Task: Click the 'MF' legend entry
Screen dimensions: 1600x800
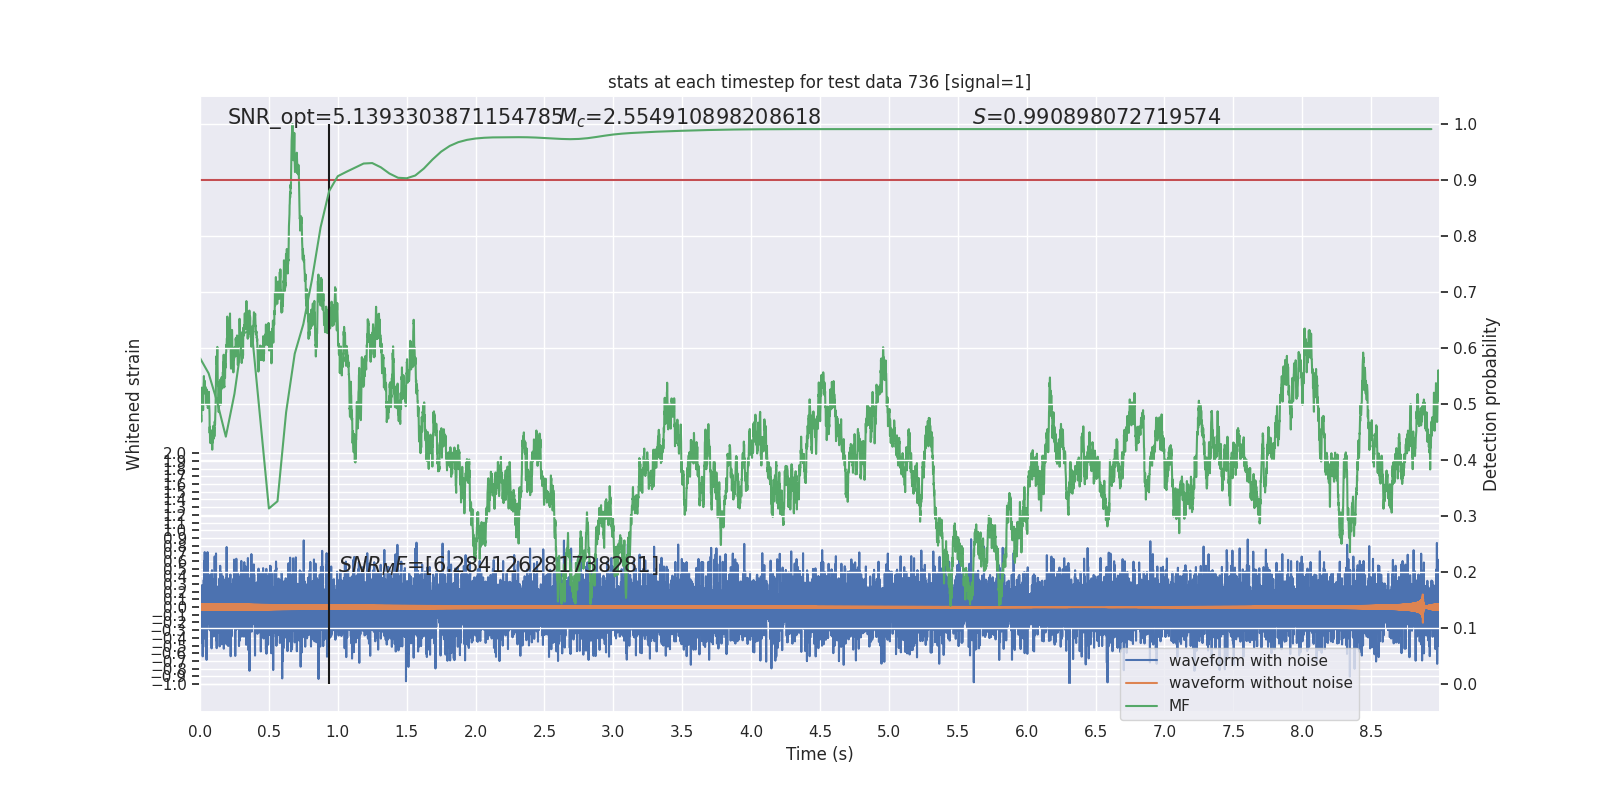Action: pos(1179,706)
